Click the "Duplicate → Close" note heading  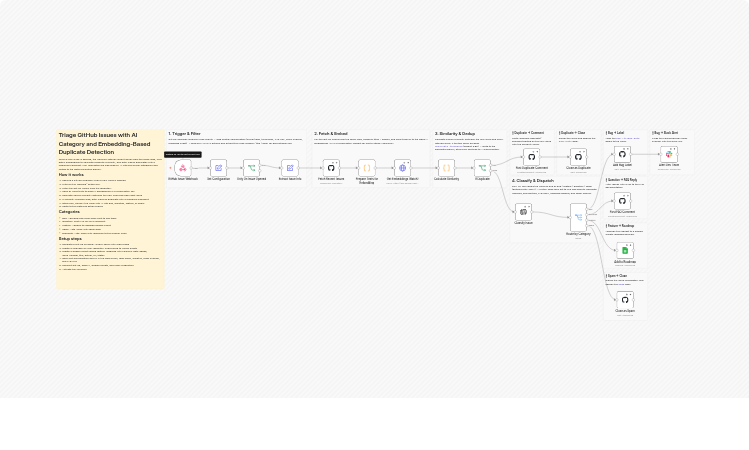572,133
